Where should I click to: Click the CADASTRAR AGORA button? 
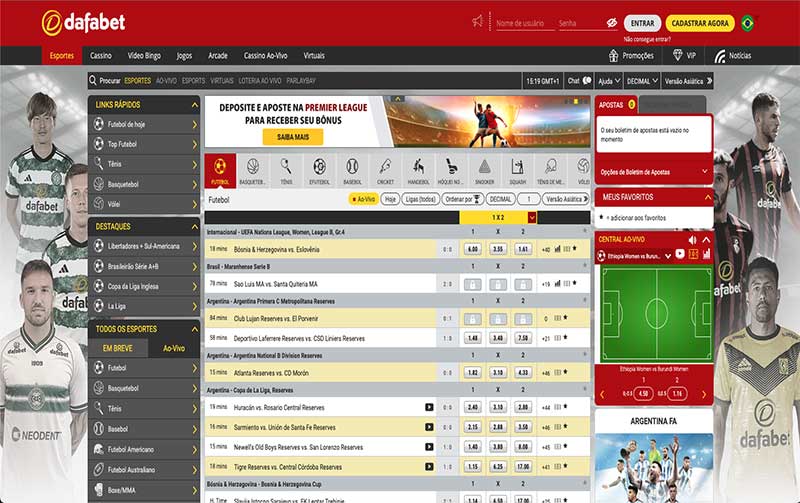tap(700, 23)
